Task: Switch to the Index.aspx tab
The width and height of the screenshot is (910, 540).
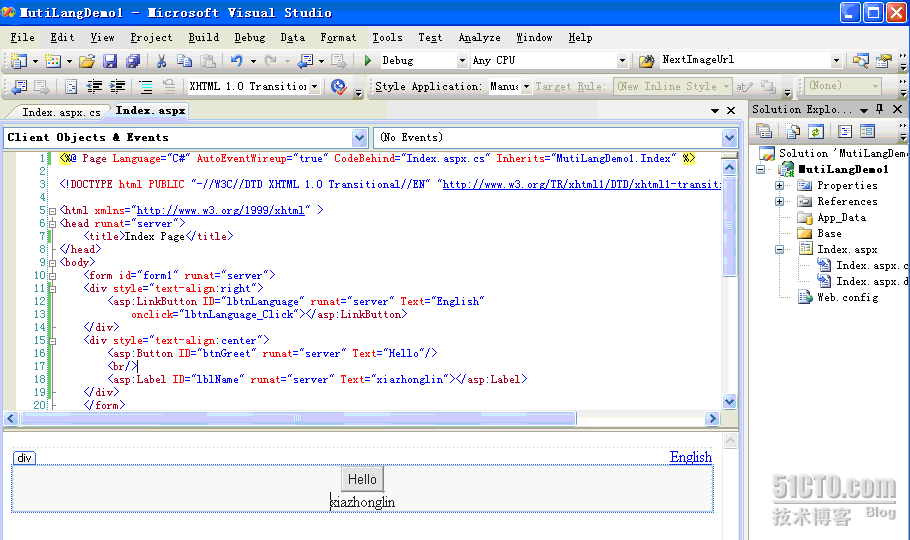Action: point(150,110)
